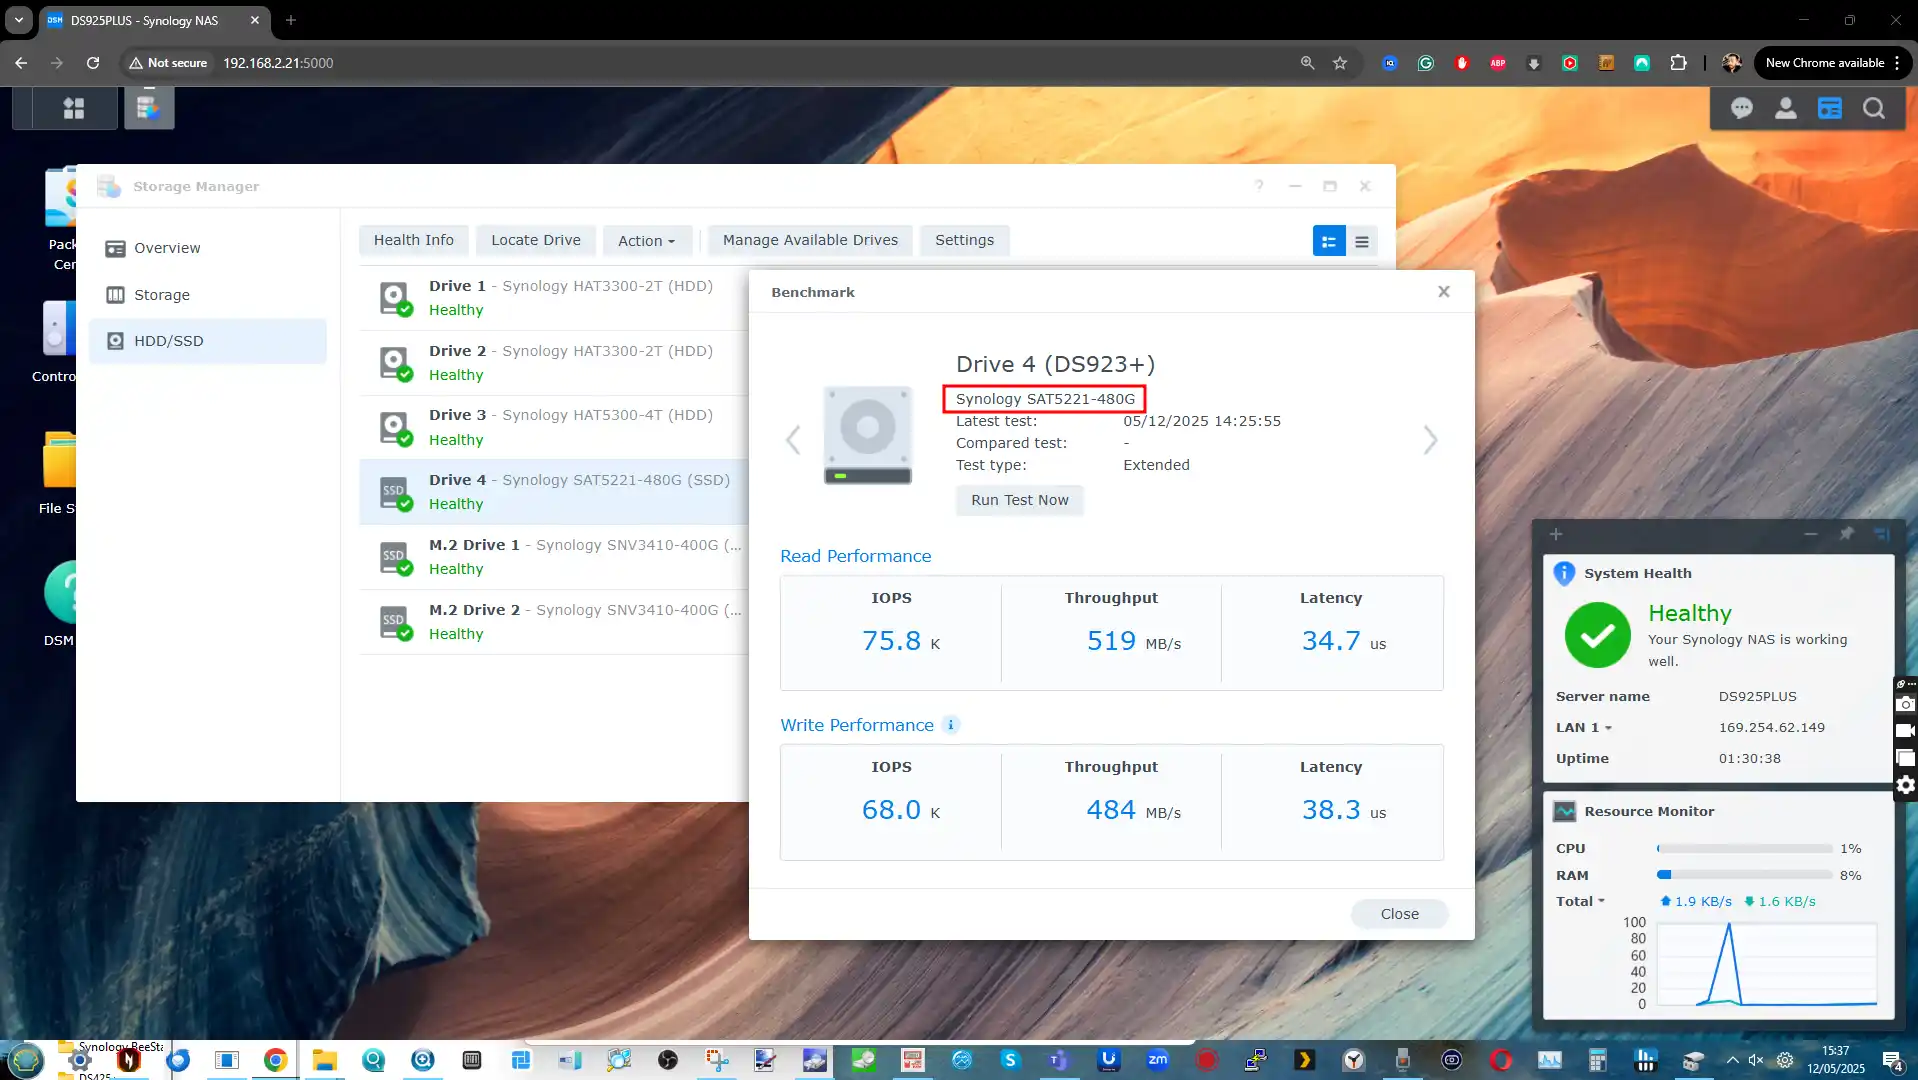Select HDD/SSD in Storage Manager sidebar

coord(208,341)
